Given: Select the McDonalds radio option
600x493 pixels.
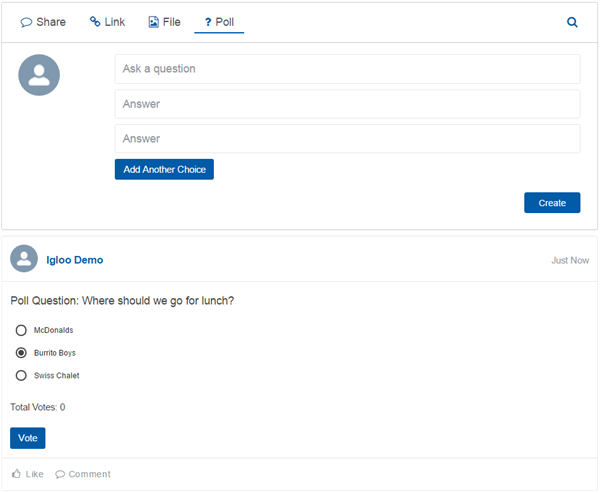Looking at the screenshot, I should 21,330.
